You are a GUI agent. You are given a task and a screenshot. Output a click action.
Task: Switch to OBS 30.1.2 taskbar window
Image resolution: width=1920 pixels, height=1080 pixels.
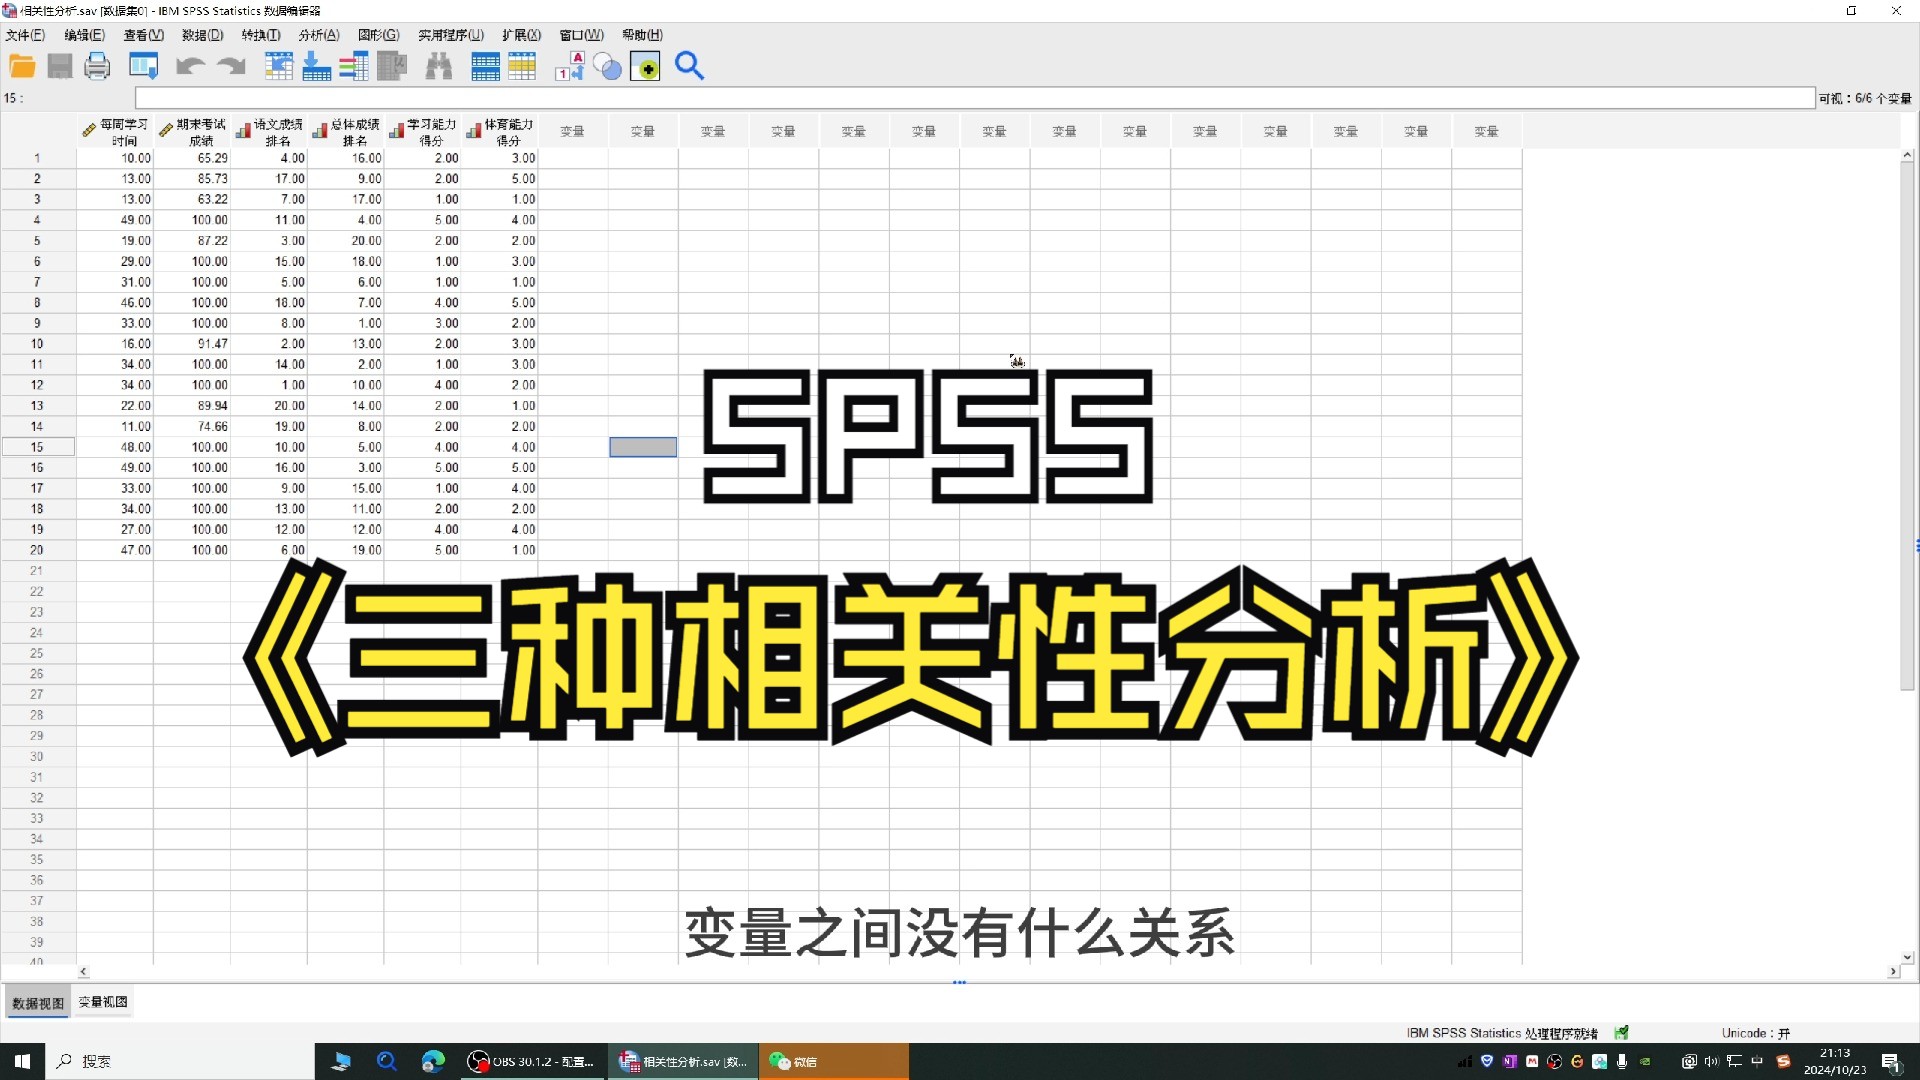(x=532, y=1062)
